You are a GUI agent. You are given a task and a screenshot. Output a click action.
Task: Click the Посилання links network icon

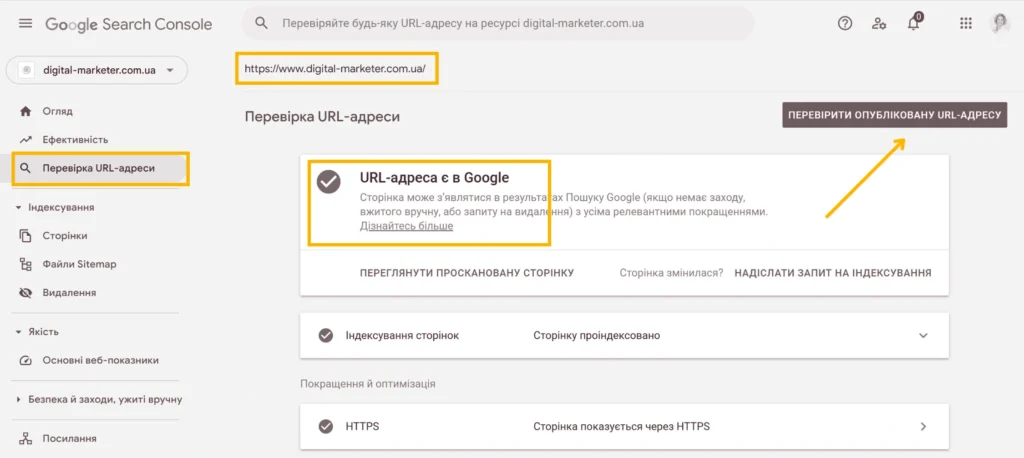(25, 438)
